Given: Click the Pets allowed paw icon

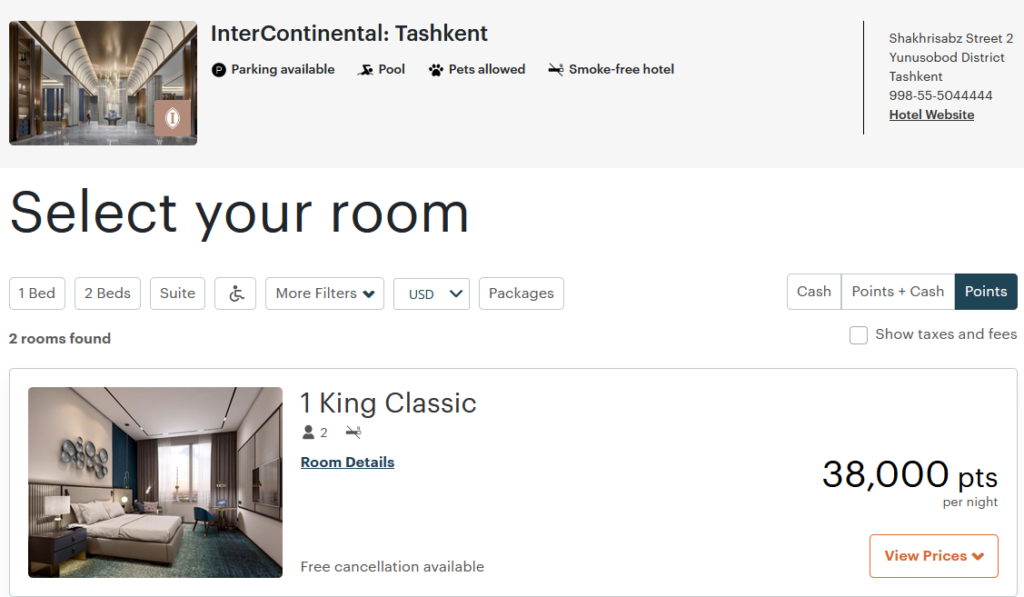Looking at the screenshot, I should pos(436,69).
